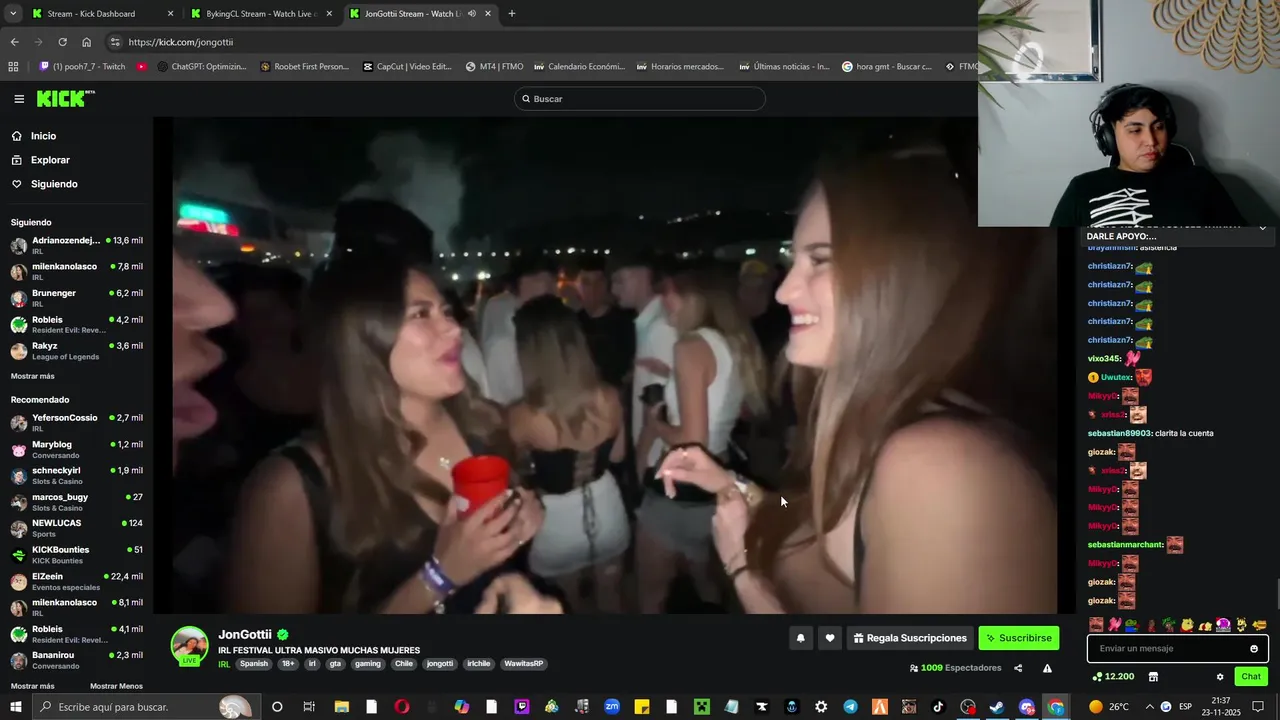Click the browser address bar URL
The width and height of the screenshot is (1280, 720).
pos(181,42)
